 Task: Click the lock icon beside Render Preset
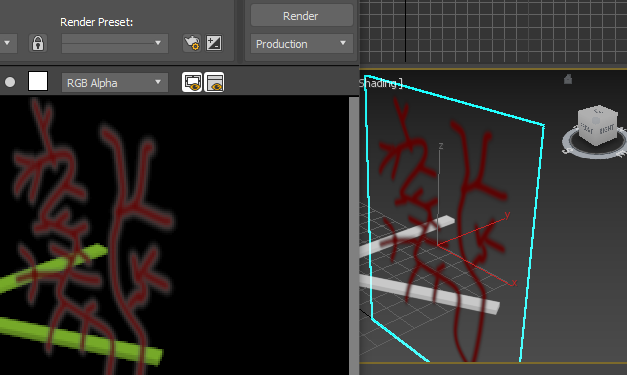coord(38,43)
